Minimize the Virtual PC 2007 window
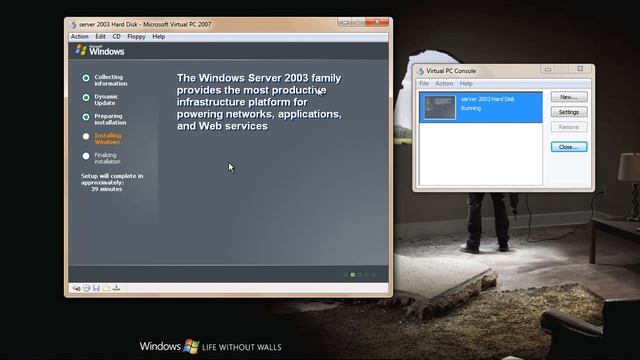The width and height of the screenshot is (640, 360). 344,22
